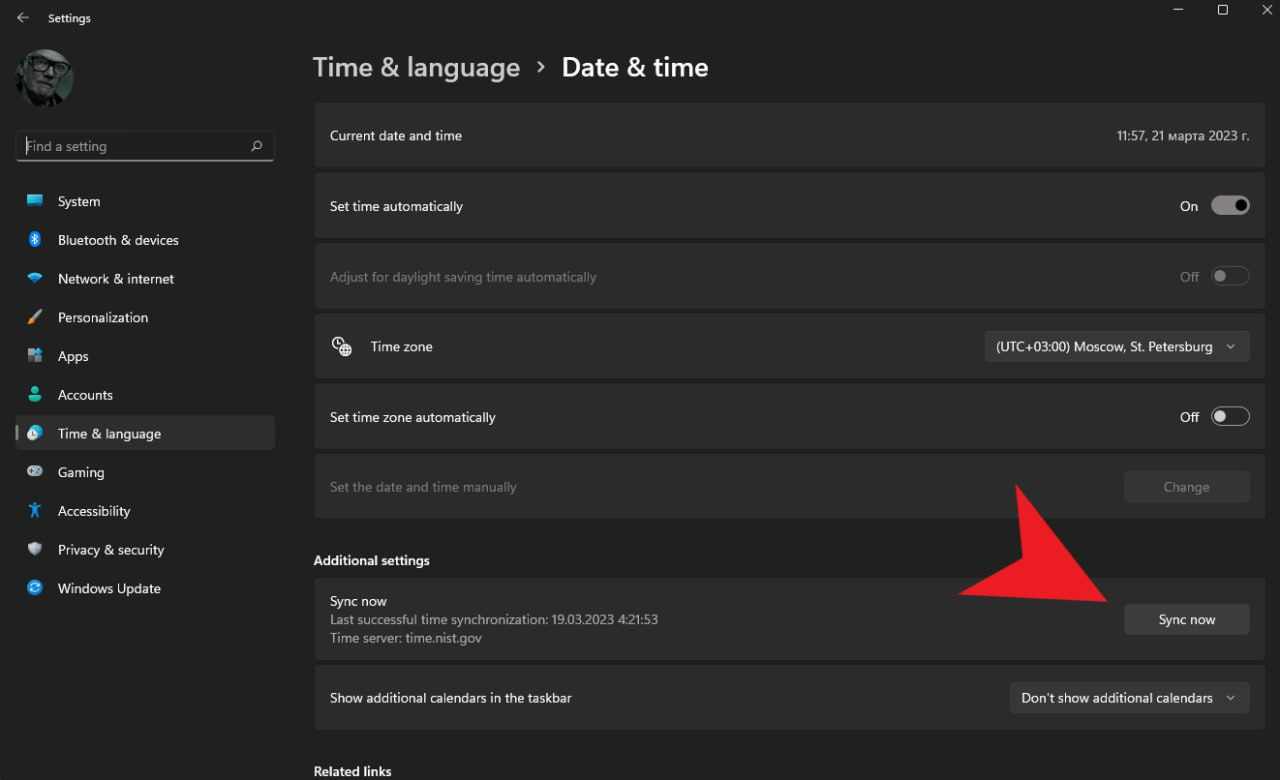Screen dimensions: 1280x780
Task: Click the Bluetooth icon in sidebar
Action: pyautogui.click(x=35, y=240)
